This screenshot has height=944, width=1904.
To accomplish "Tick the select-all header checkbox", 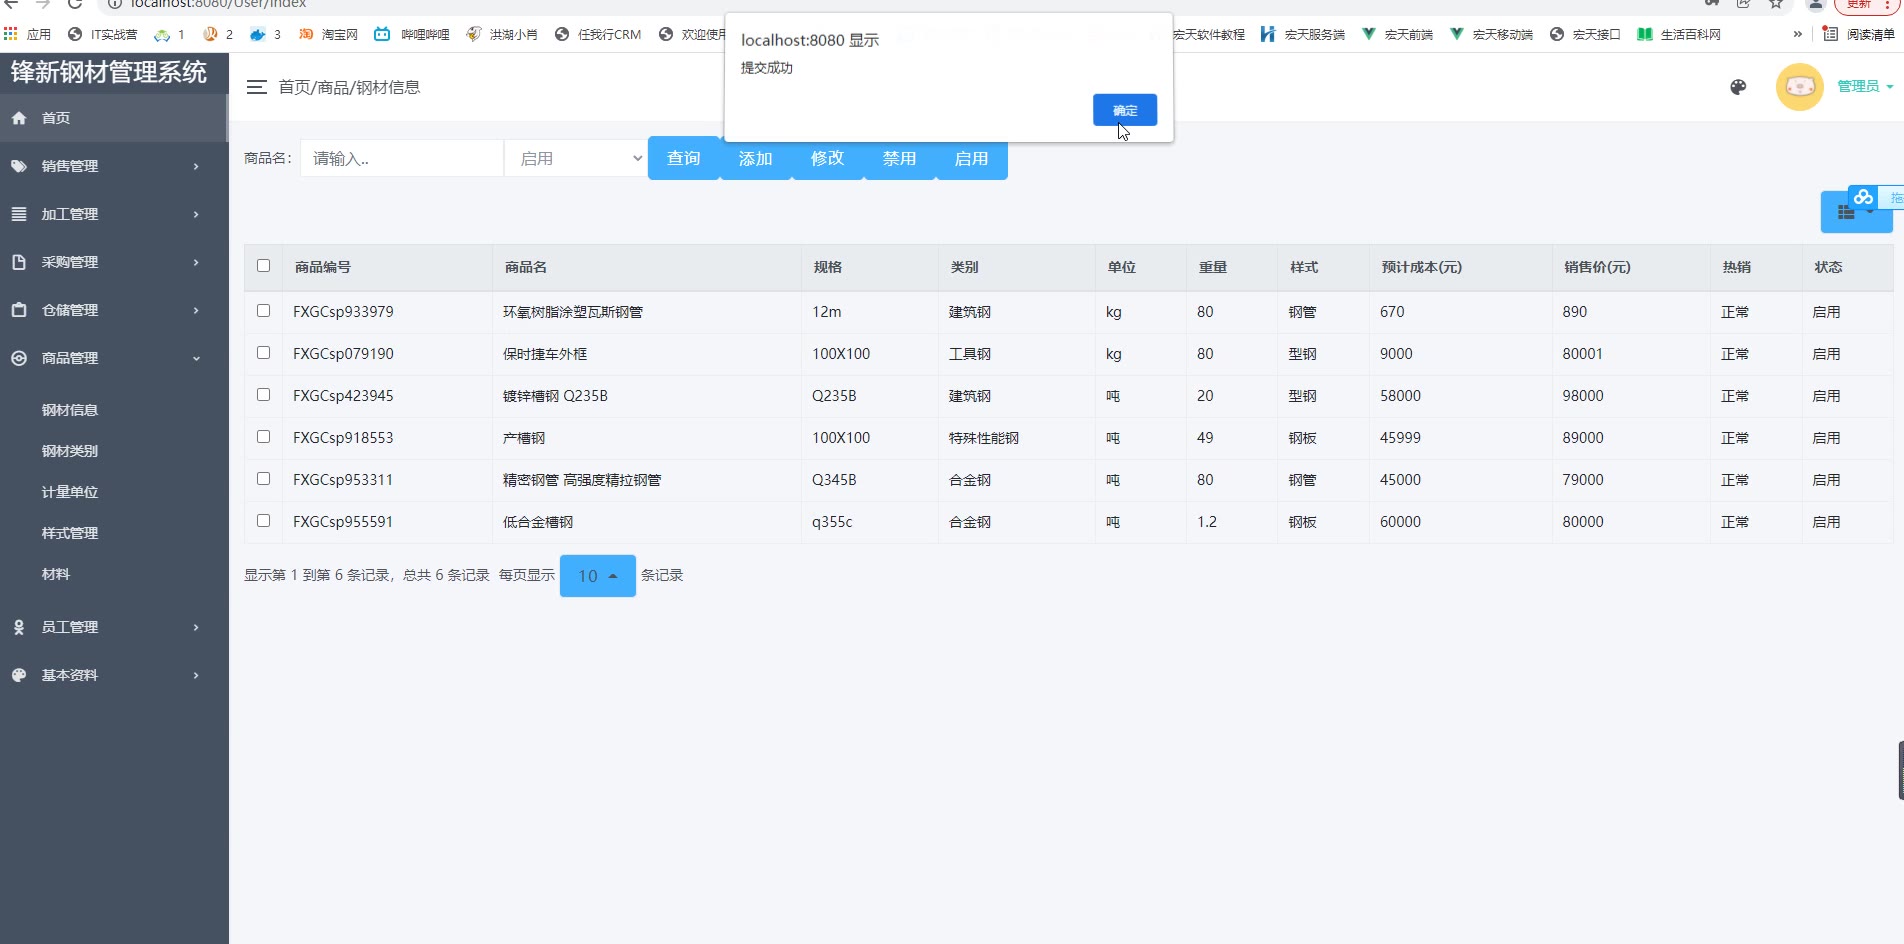I will tap(263, 266).
